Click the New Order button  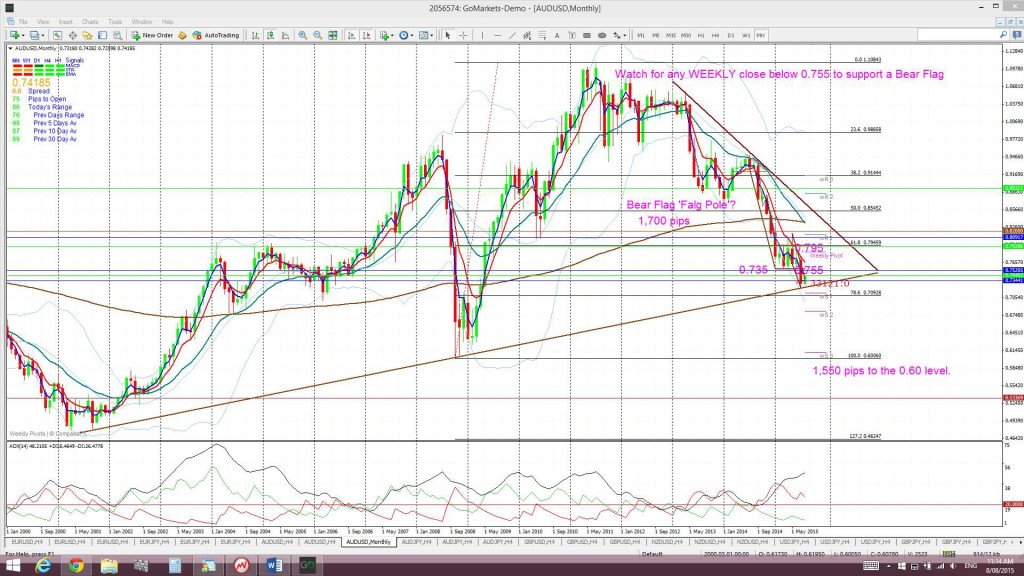click(152, 35)
